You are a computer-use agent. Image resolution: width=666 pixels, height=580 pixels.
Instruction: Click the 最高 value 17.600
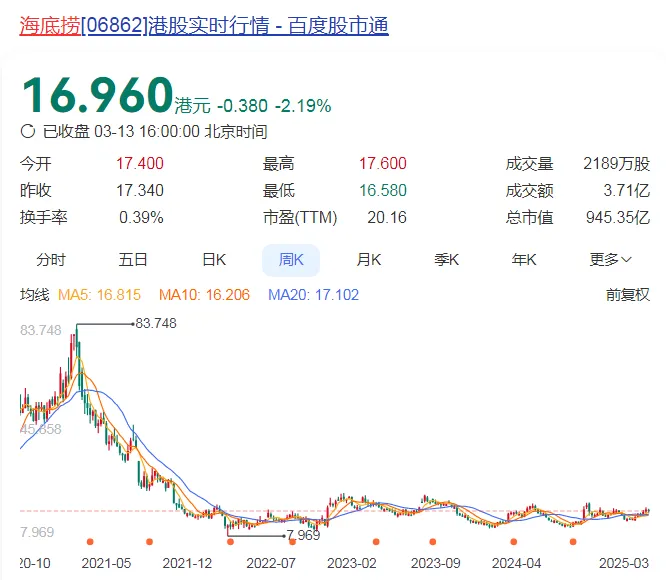pyautogui.click(x=383, y=163)
